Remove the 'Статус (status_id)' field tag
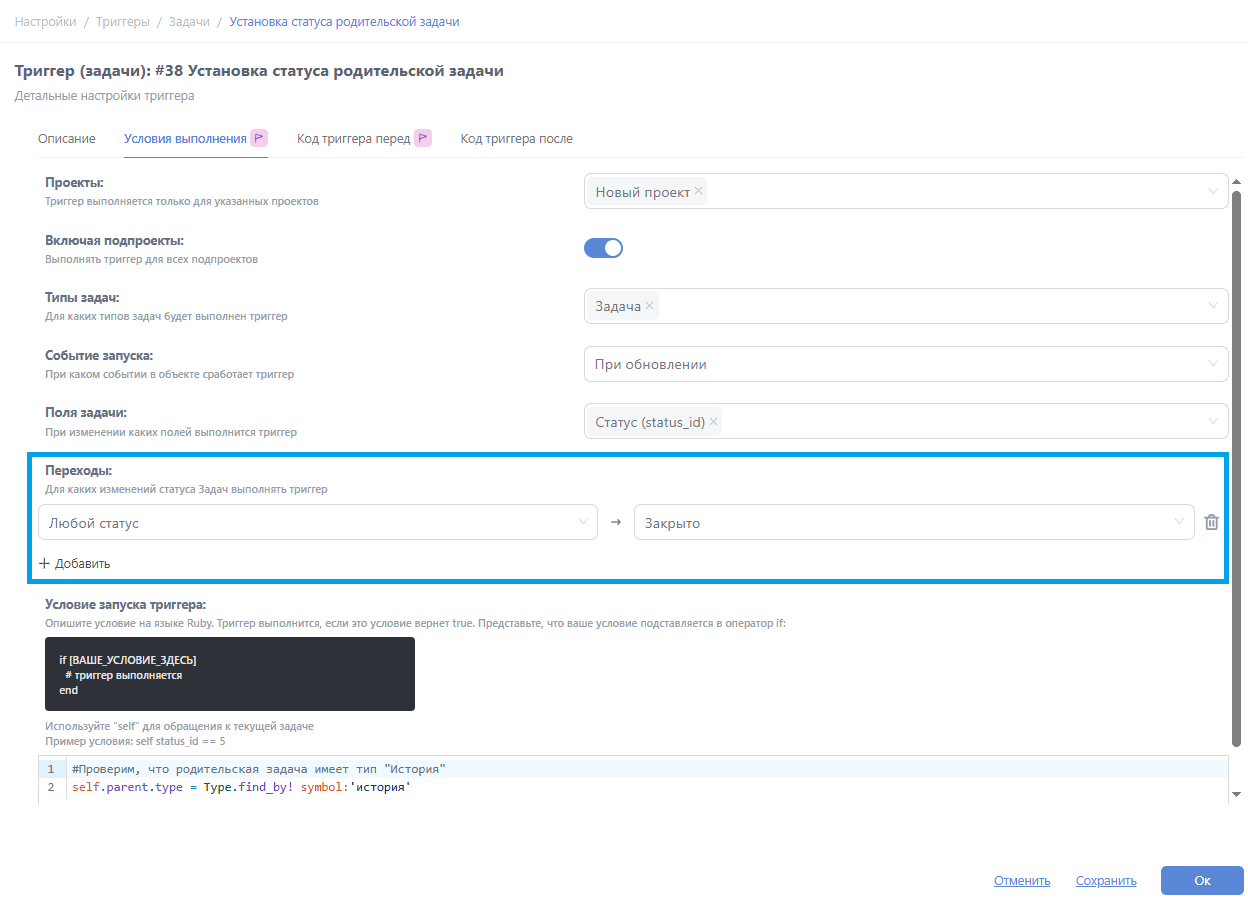1248x900 pixels. (x=713, y=422)
